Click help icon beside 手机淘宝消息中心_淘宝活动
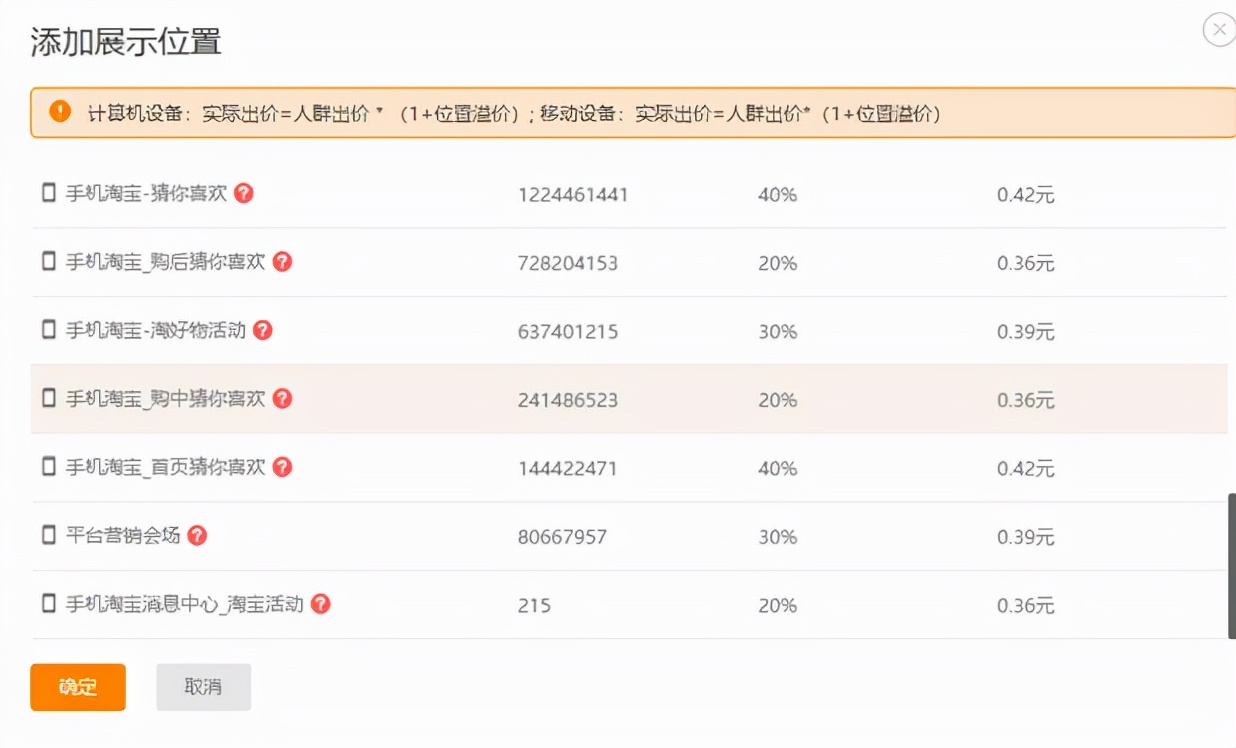1236x748 pixels. 320,603
